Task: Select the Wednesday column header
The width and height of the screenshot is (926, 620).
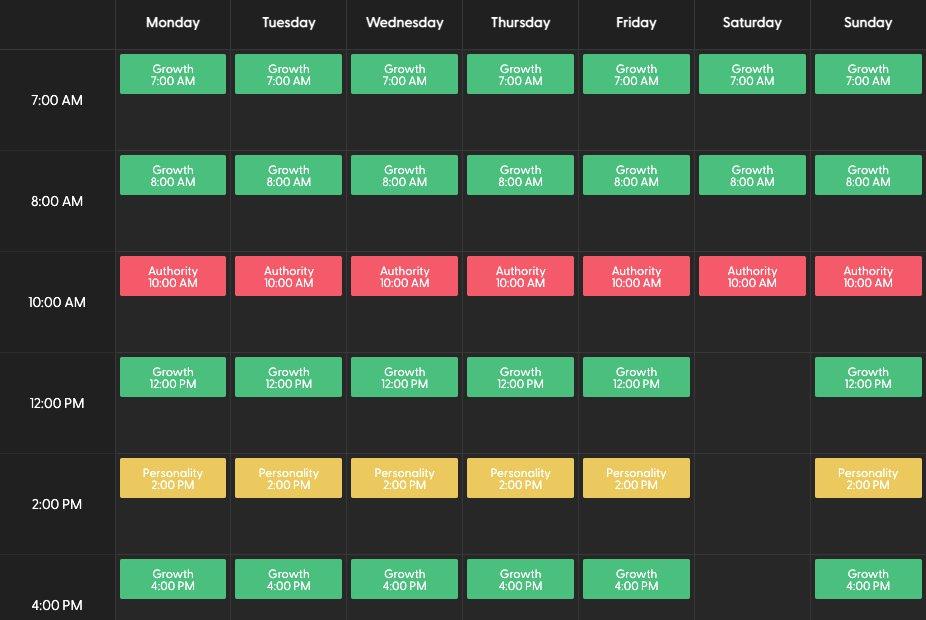Action: pyautogui.click(x=405, y=22)
